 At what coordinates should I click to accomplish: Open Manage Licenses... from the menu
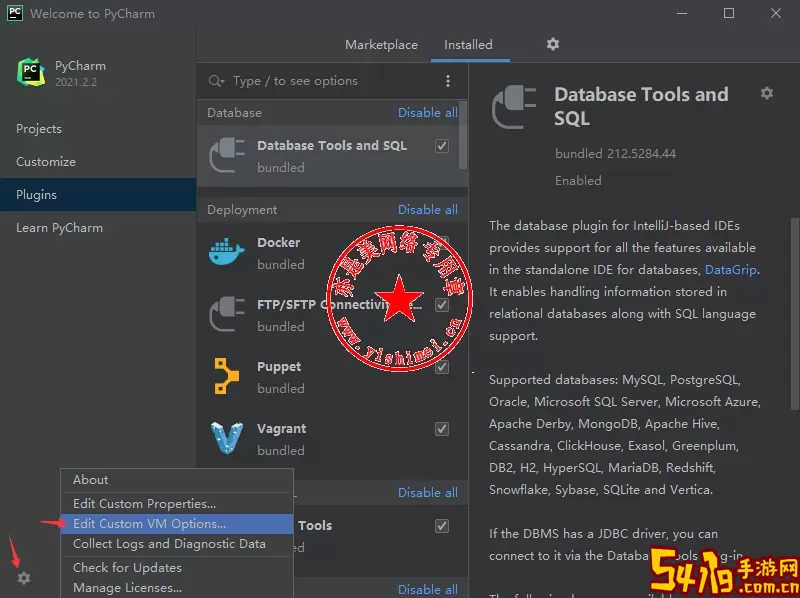point(177,588)
